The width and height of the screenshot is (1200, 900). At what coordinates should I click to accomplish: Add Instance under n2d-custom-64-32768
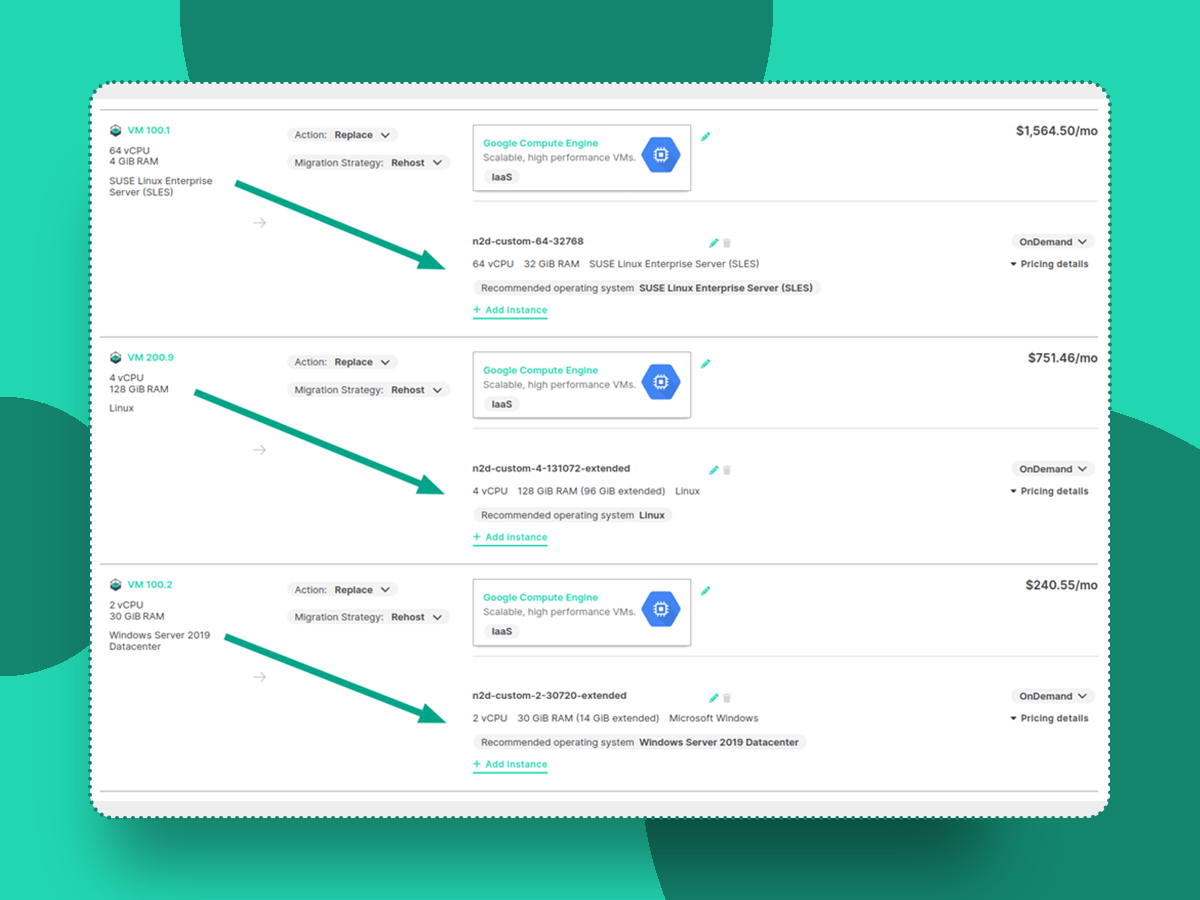[510, 310]
